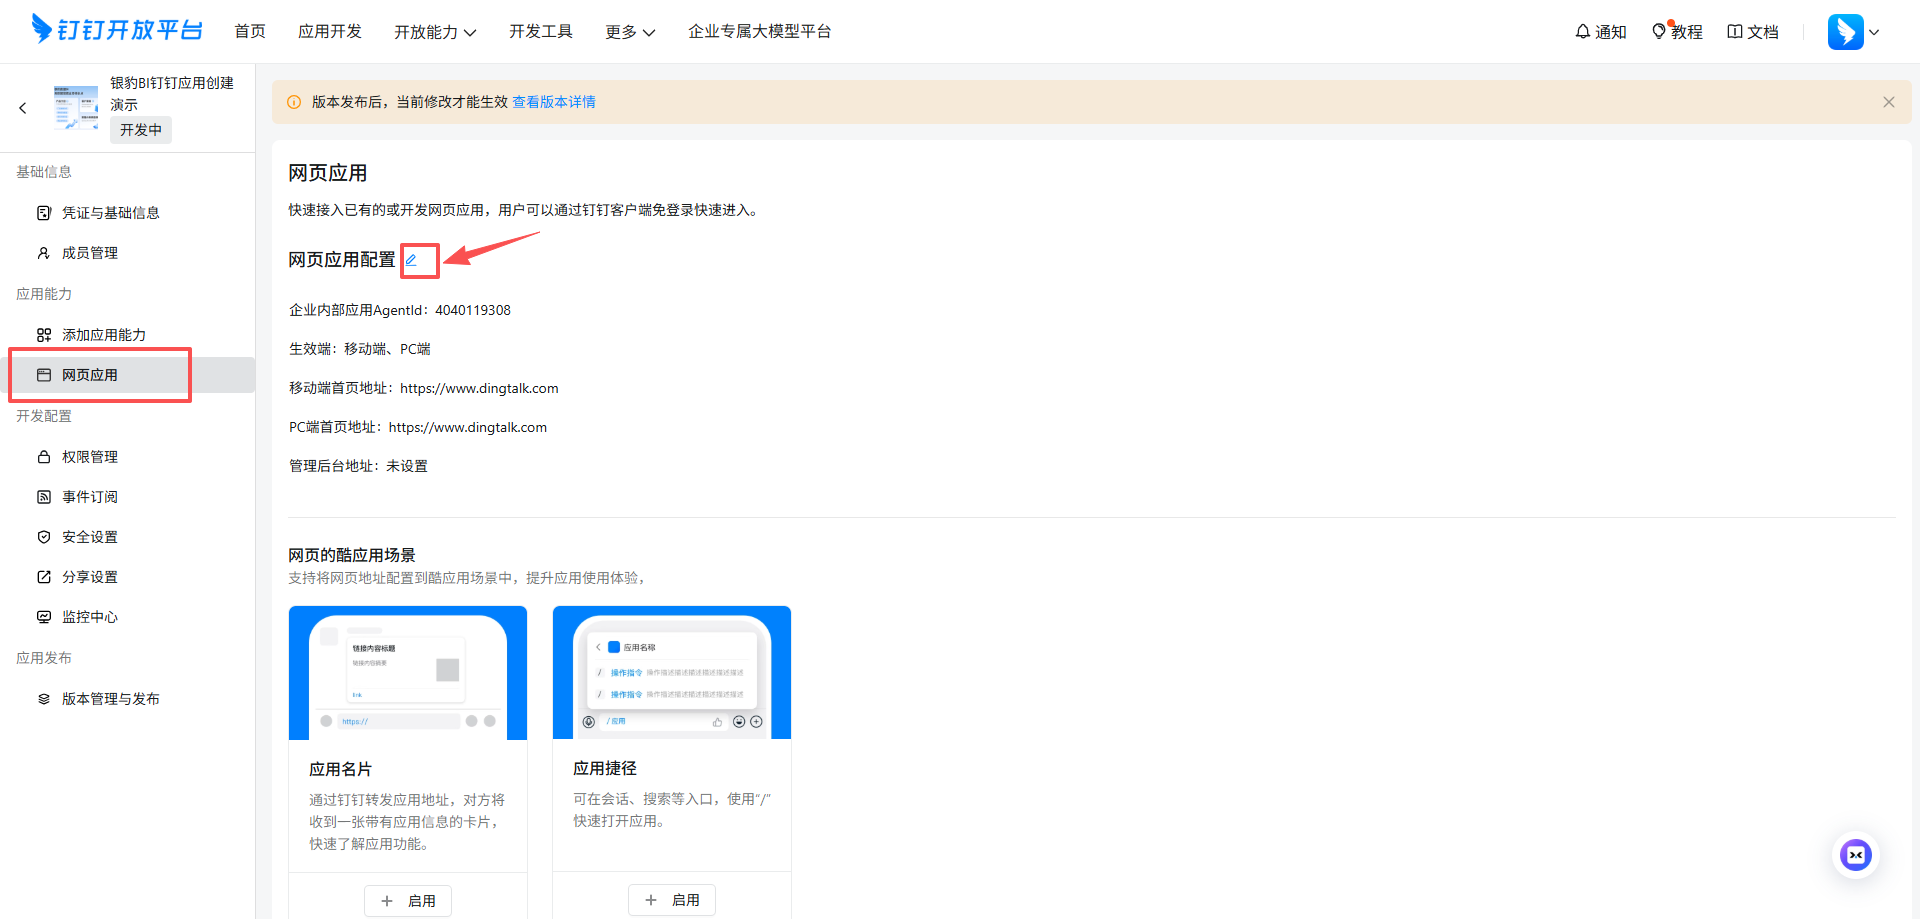The image size is (1920, 919).
Task: Enable 应用名片 with the 启用 button
Action: click(x=407, y=900)
